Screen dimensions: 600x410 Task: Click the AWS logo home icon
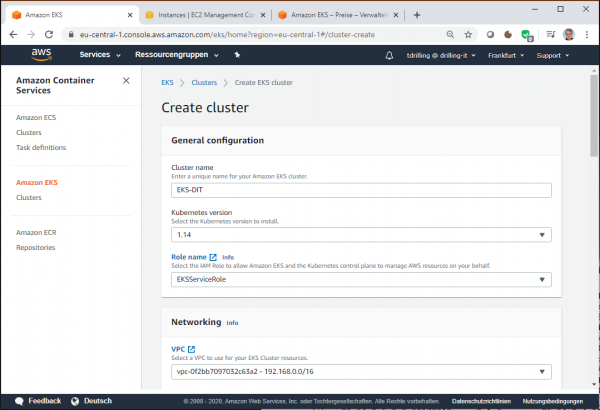(x=41, y=55)
